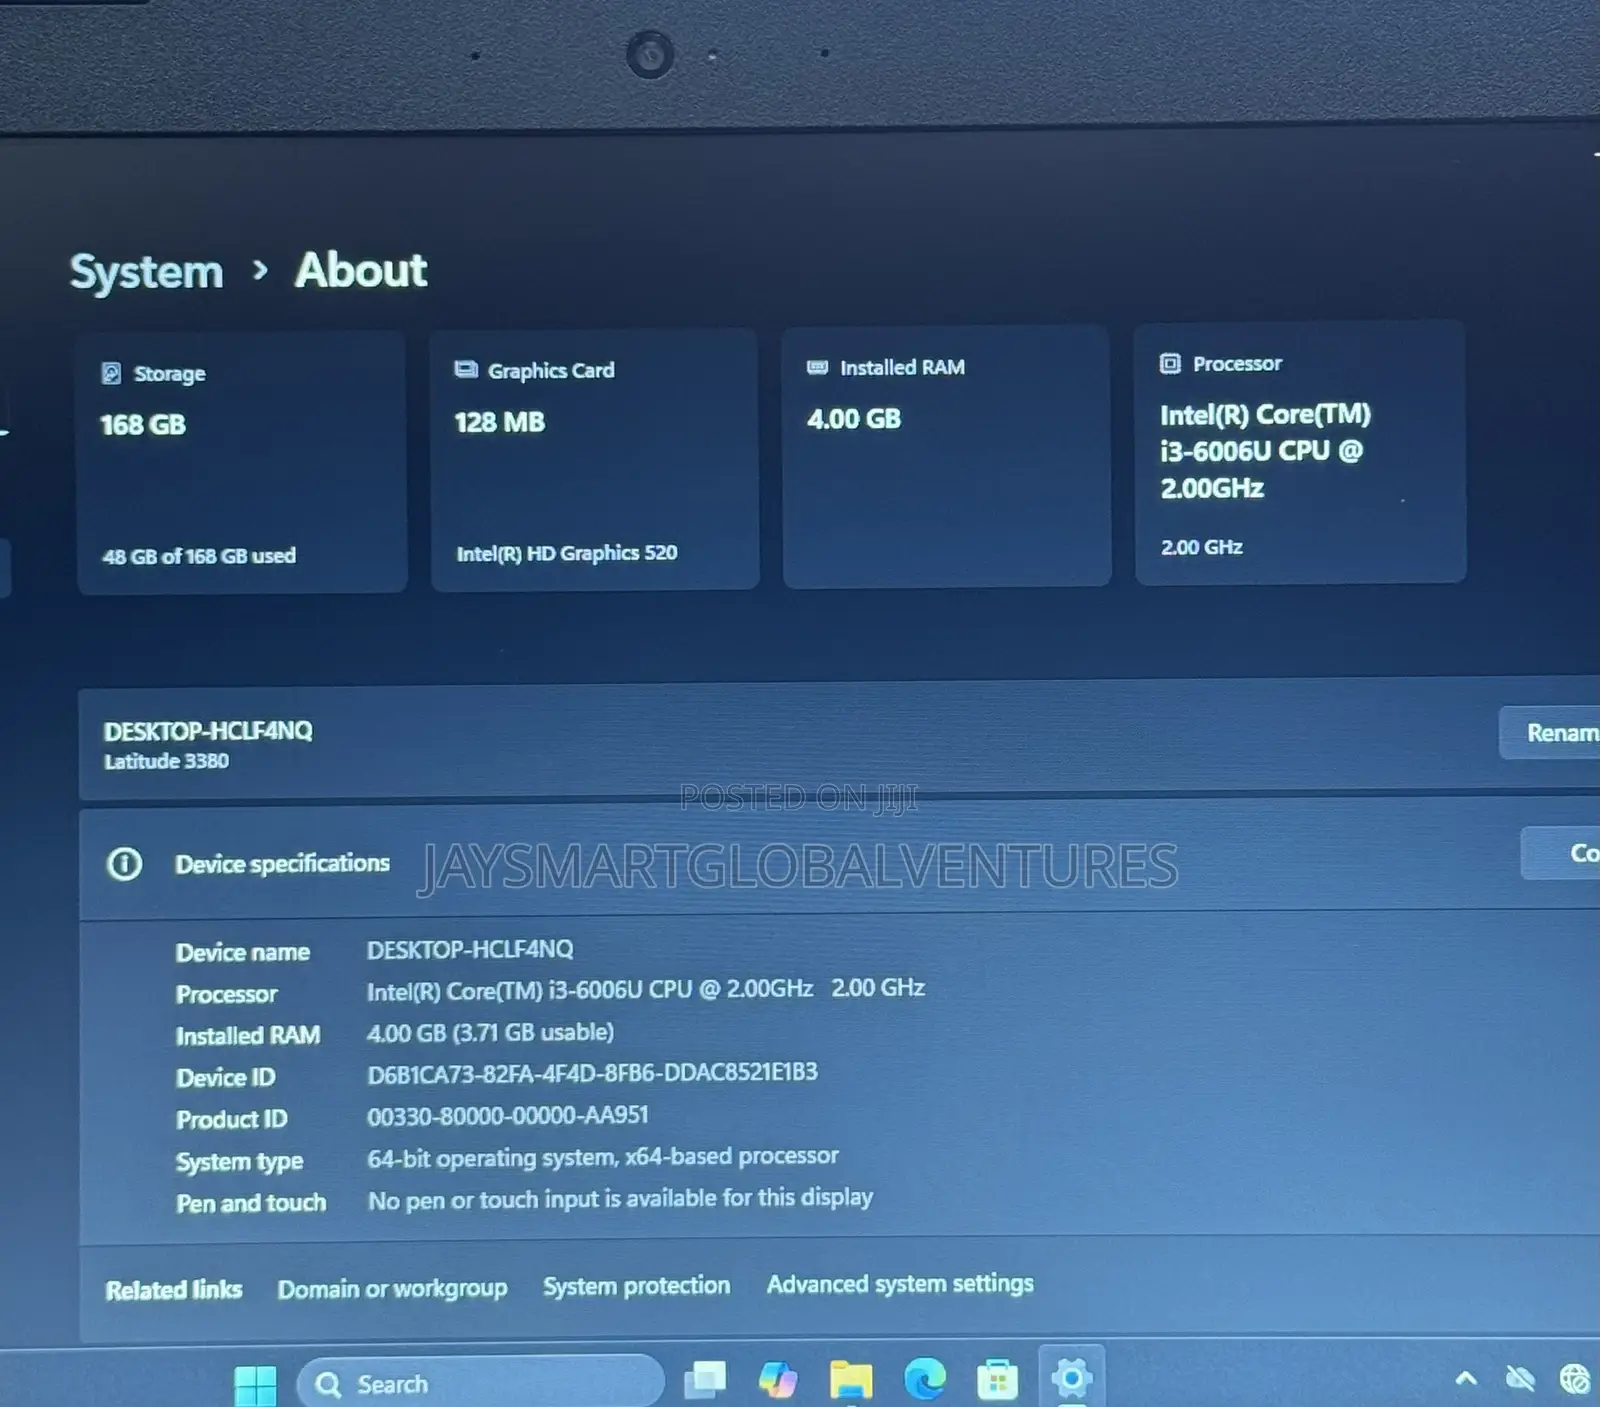The image size is (1600, 1407).
Task: Click the Processor chip icon
Action: pyautogui.click(x=1170, y=363)
